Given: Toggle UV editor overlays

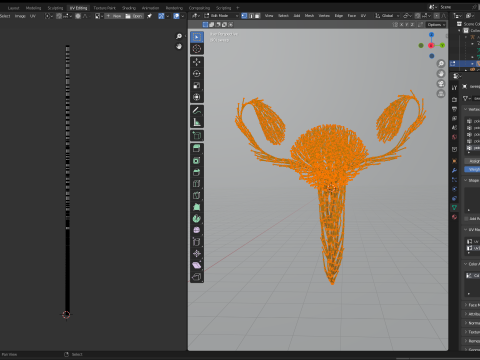Looking at the screenshot, I should coord(176,16).
